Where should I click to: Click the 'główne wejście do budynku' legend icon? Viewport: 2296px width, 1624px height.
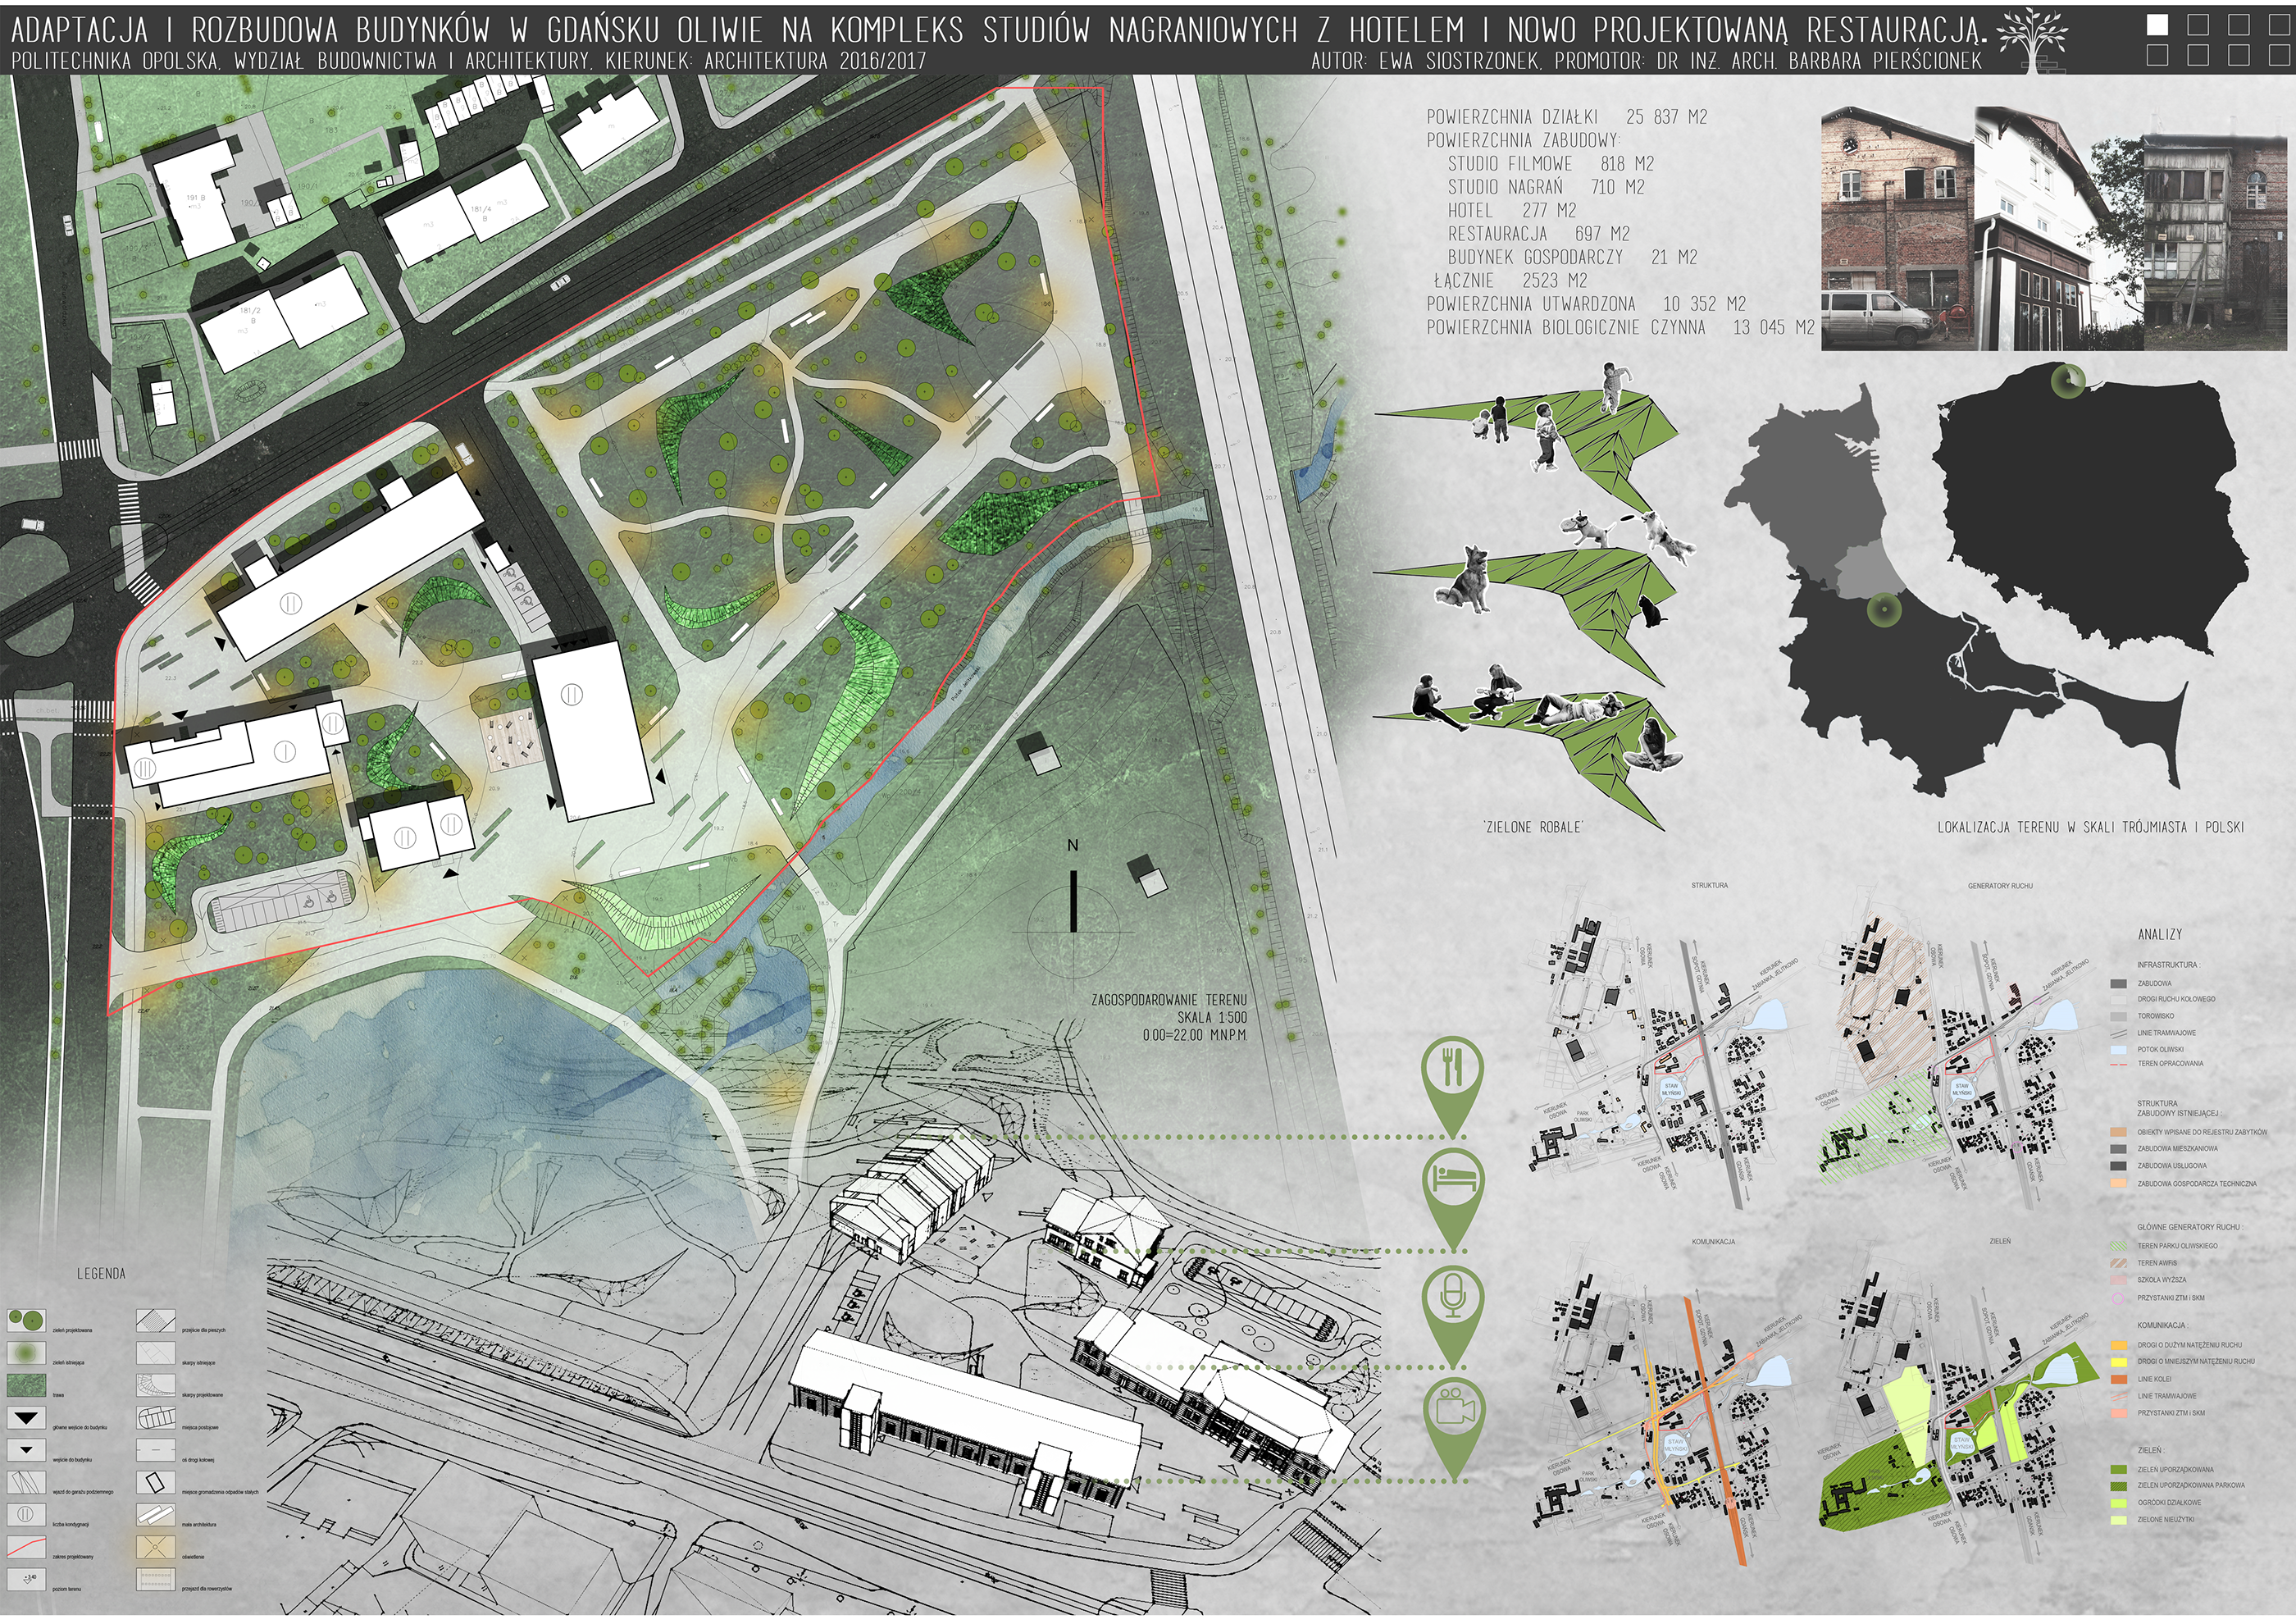pyautogui.click(x=27, y=1419)
